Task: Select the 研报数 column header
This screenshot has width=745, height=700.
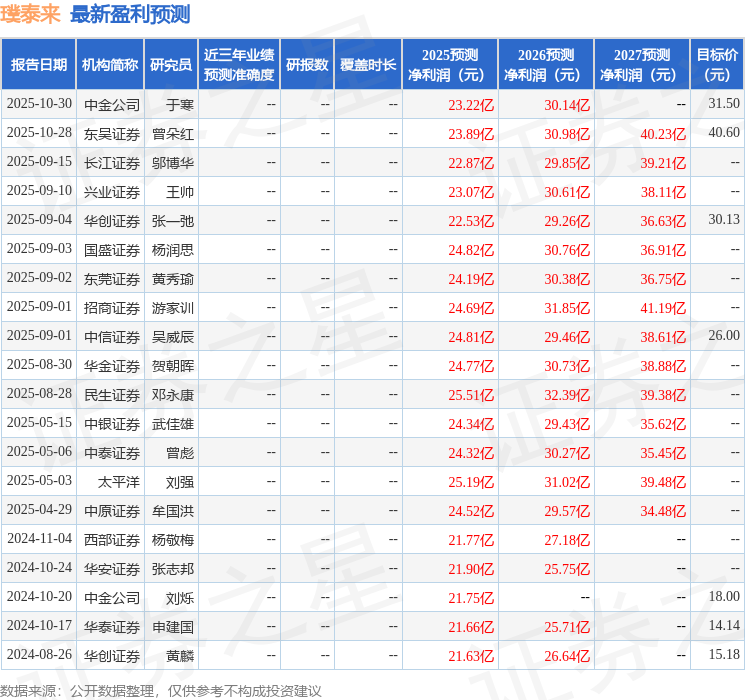Action: coord(307,65)
